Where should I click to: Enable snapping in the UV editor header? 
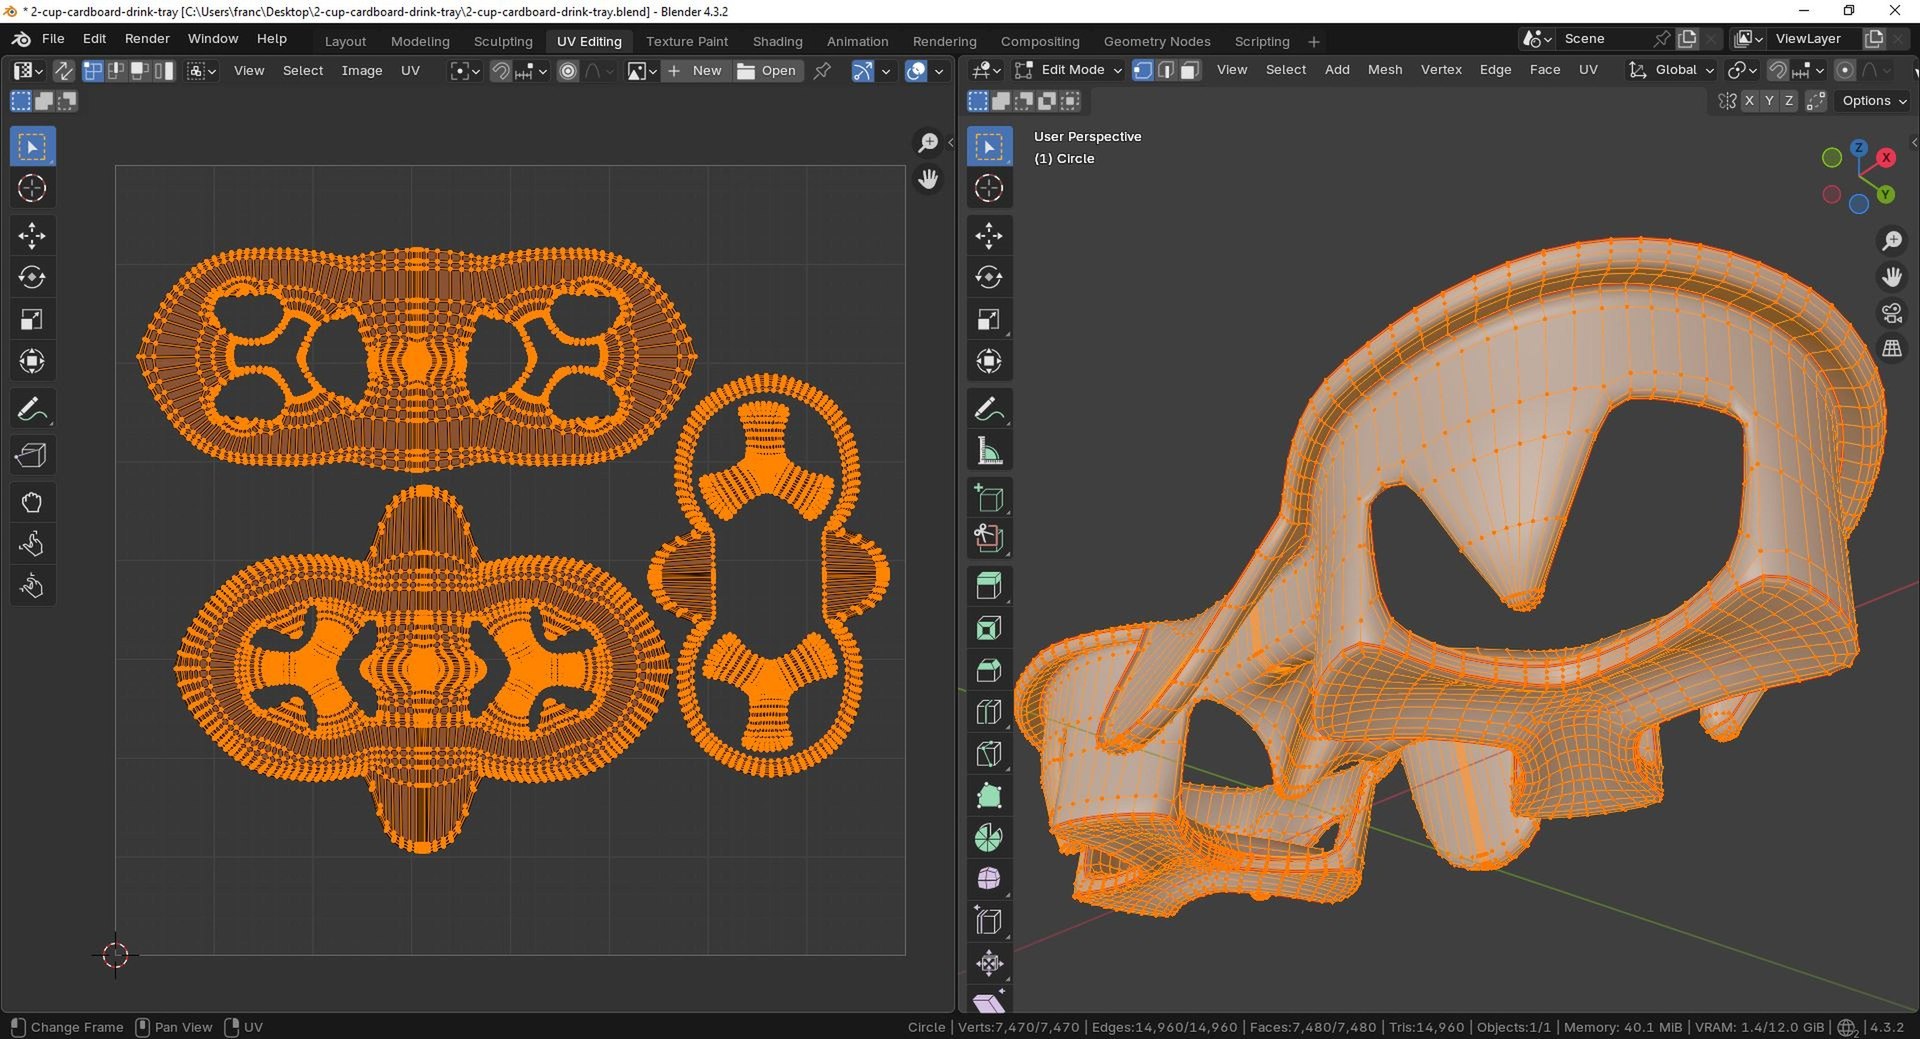[x=501, y=71]
